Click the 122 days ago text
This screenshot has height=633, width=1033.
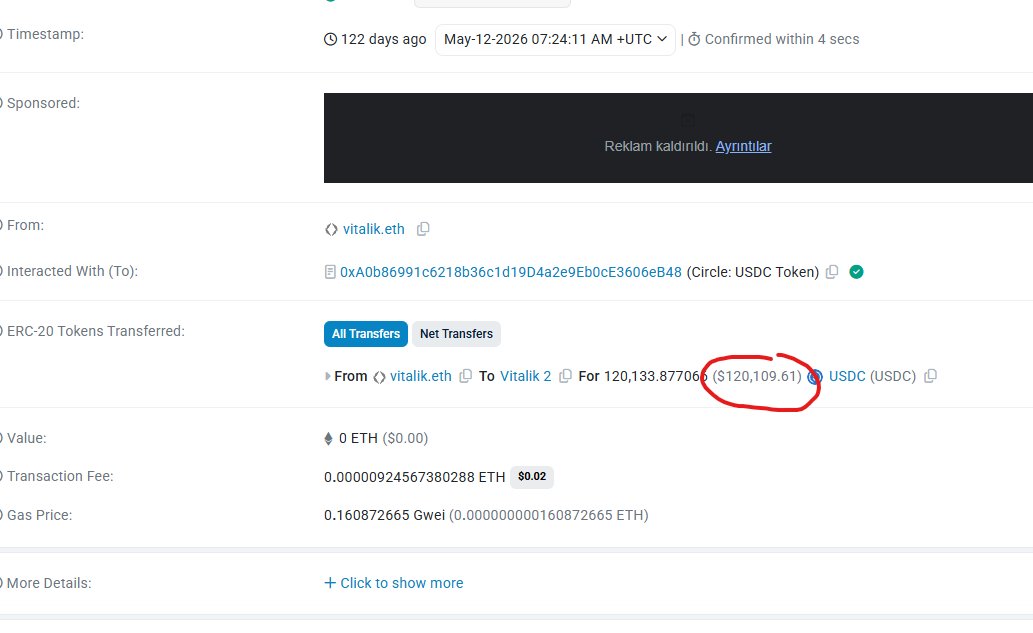383,40
